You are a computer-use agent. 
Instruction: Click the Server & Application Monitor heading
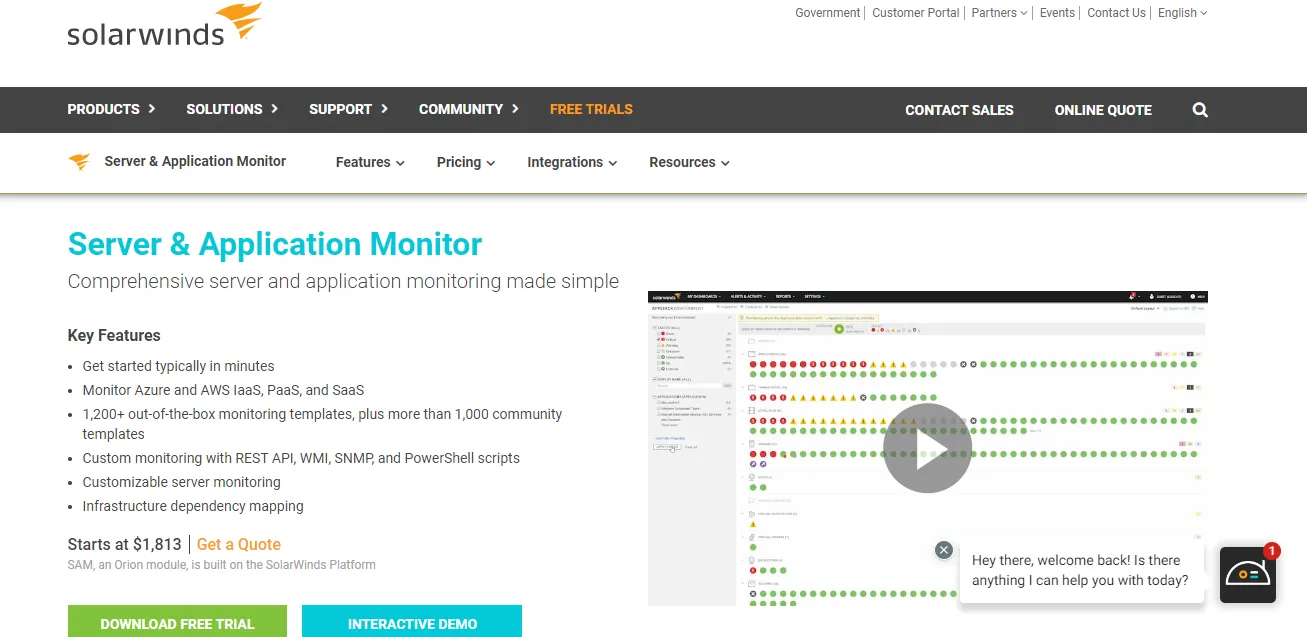click(x=275, y=244)
